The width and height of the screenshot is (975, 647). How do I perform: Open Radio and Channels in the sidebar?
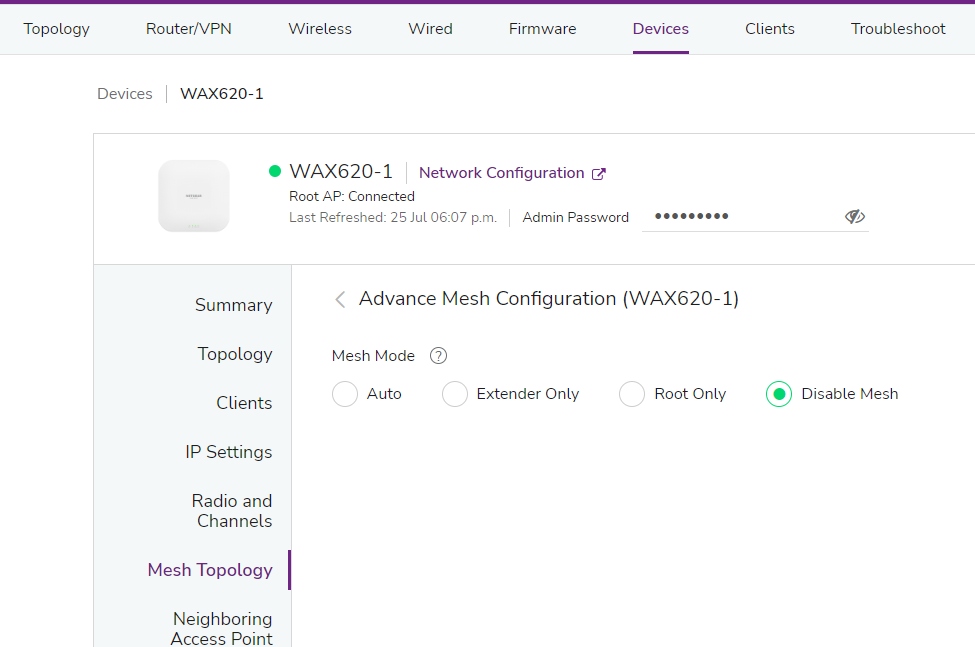[232, 510]
